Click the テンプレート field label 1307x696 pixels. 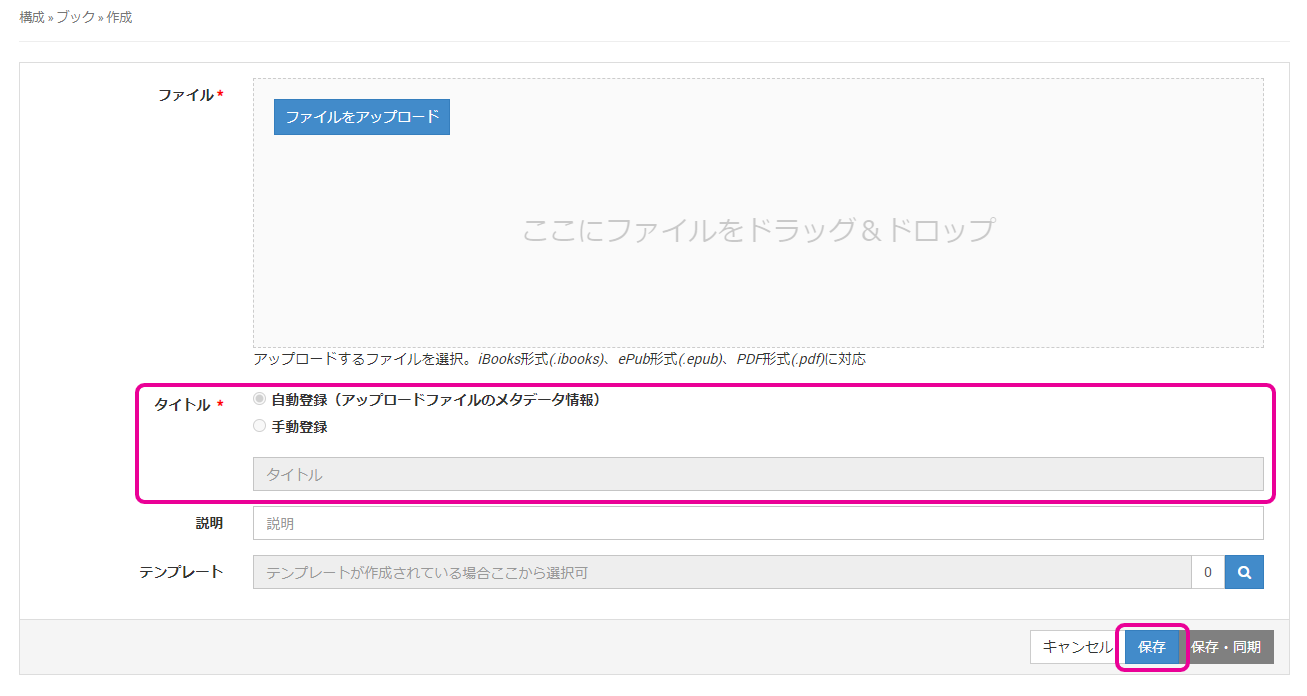[181, 572]
